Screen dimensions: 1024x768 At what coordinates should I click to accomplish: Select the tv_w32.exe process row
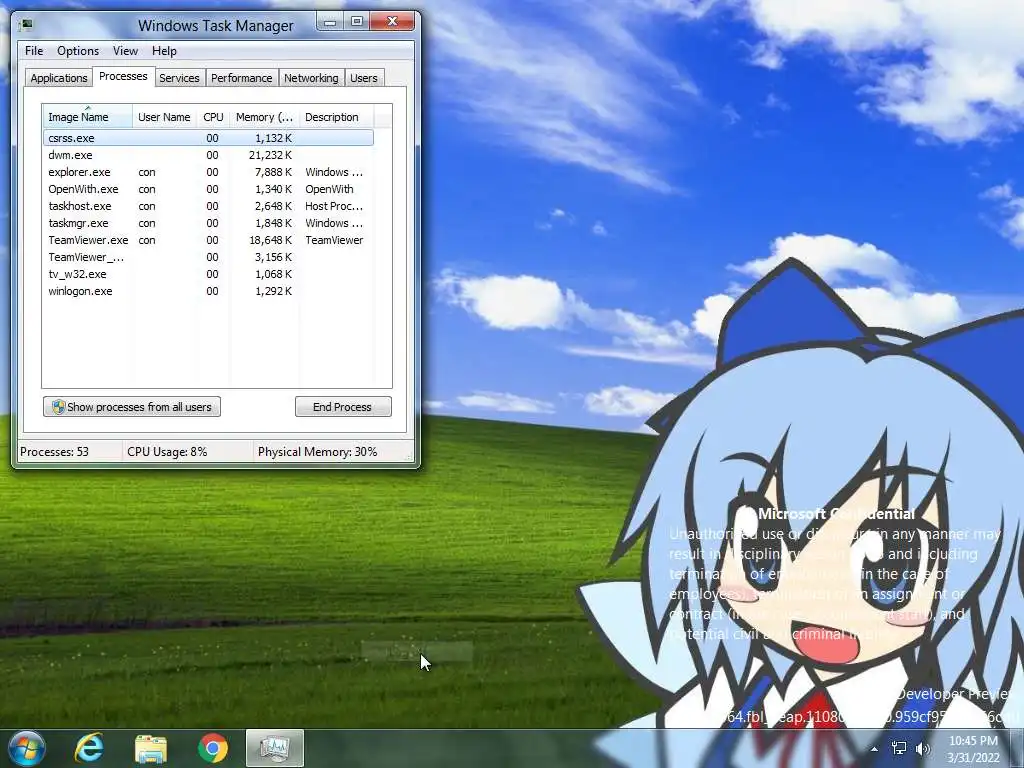(x=208, y=274)
